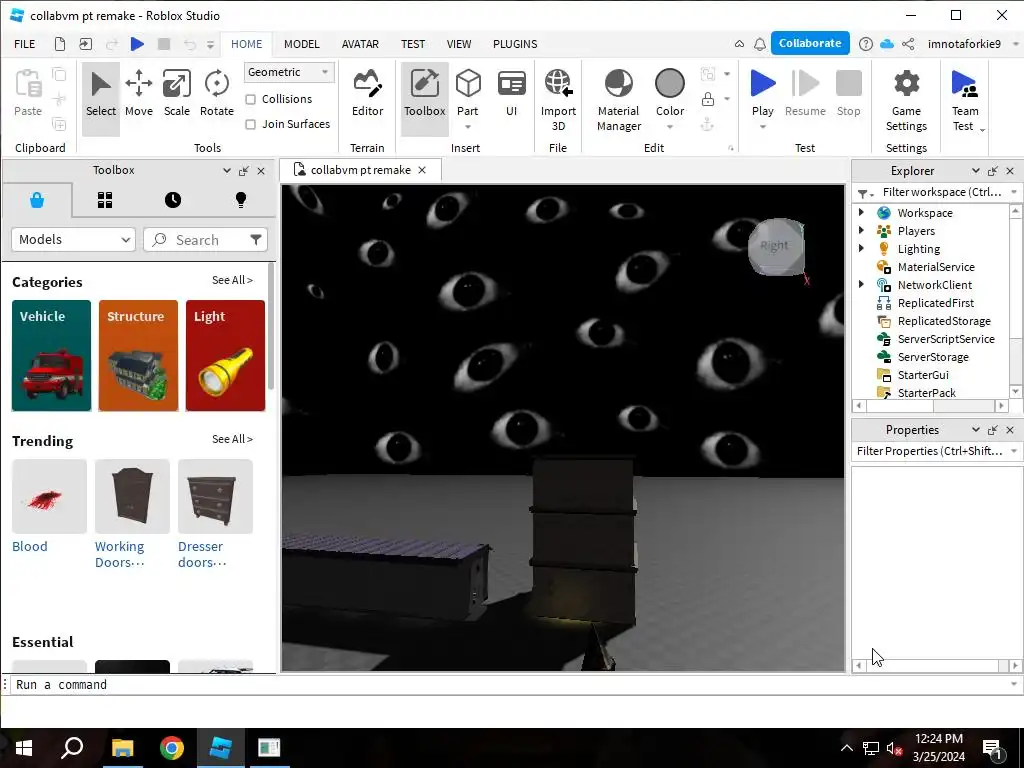Image resolution: width=1024 pixels, height=768 pixels.
Task: Switch to the VIEW ribbon tab
Action: (458, 44)
